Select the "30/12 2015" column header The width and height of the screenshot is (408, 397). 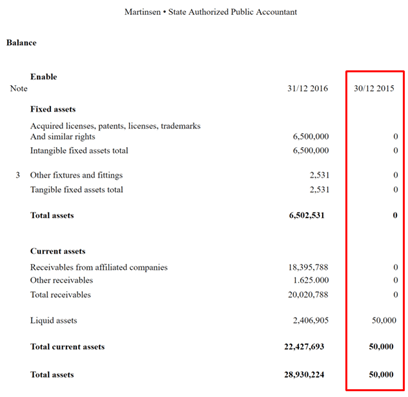pos(374,88)
